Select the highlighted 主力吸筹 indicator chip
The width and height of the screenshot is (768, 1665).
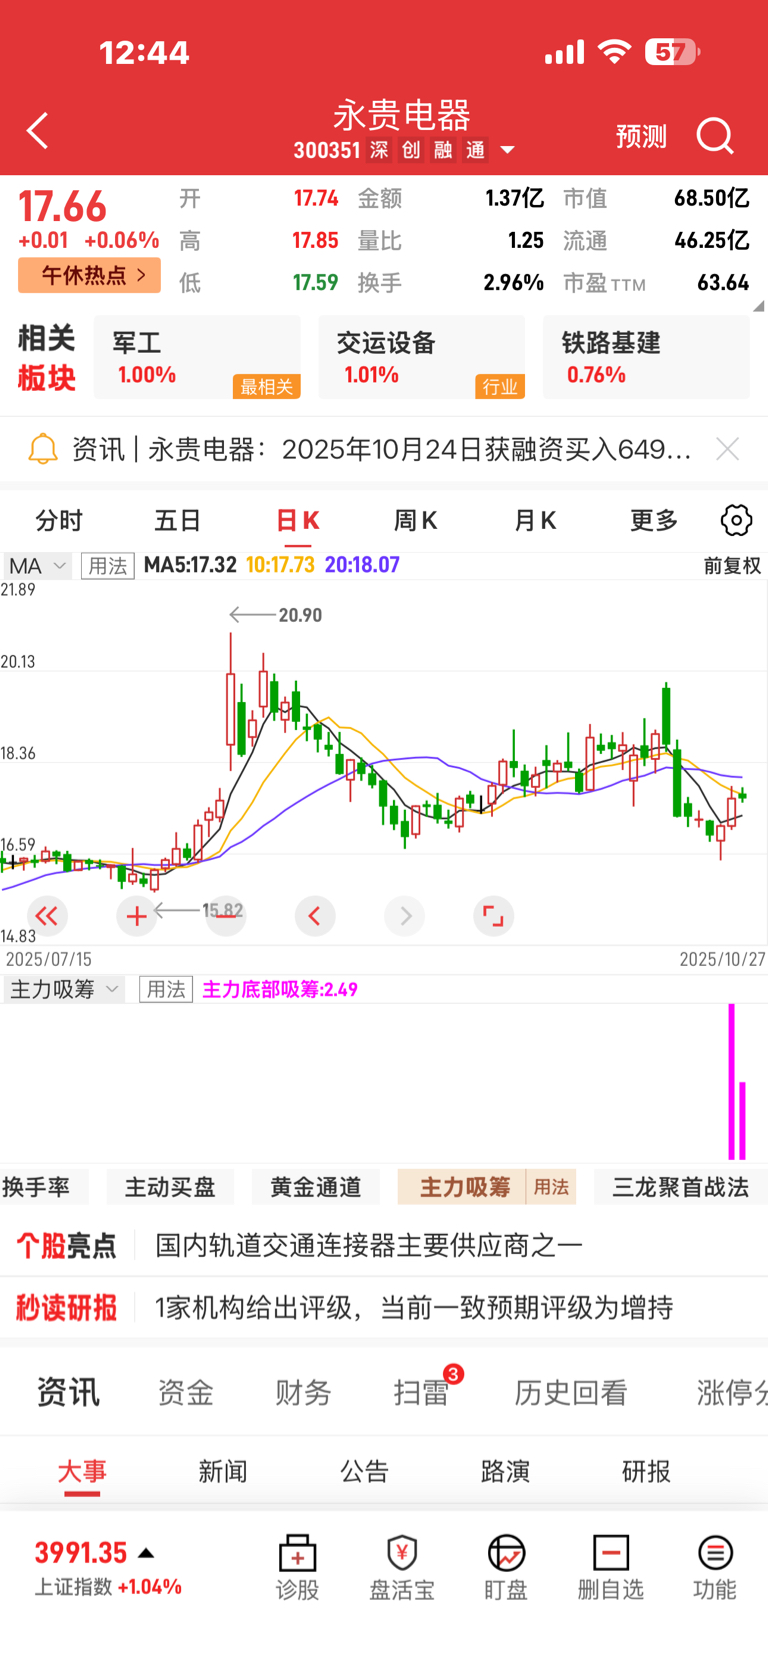click(464, 1187)
